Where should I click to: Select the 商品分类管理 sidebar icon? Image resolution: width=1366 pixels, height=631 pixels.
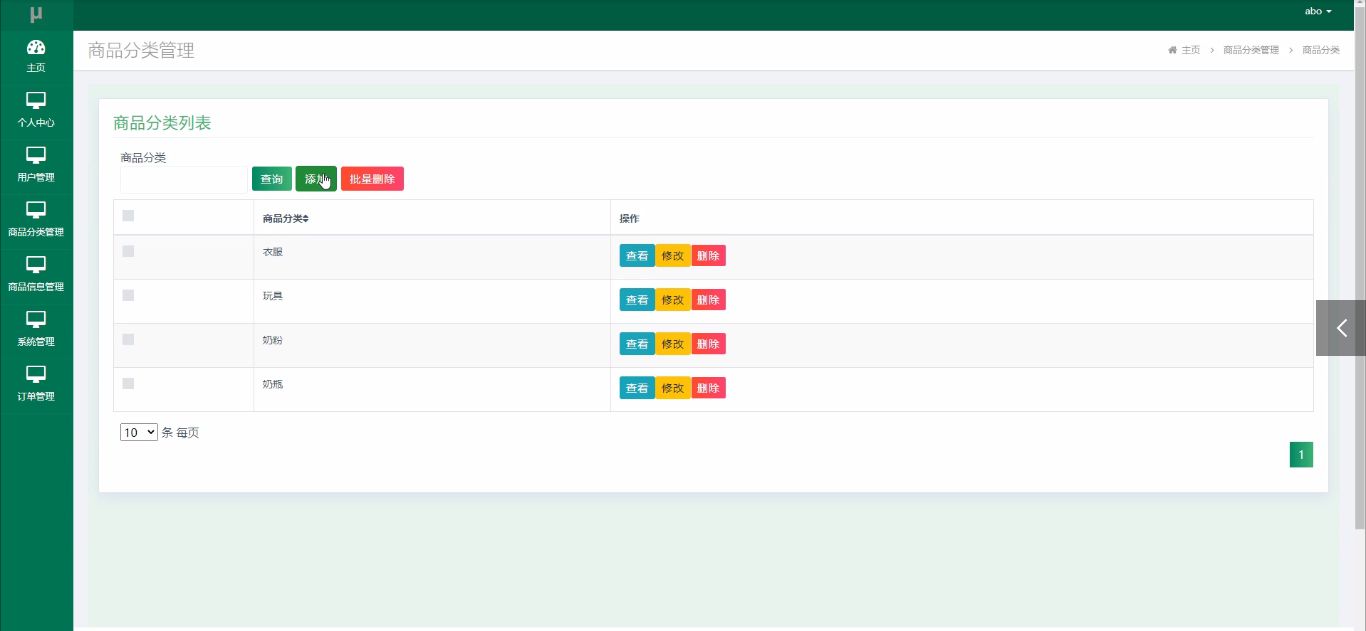pos(36,211)
